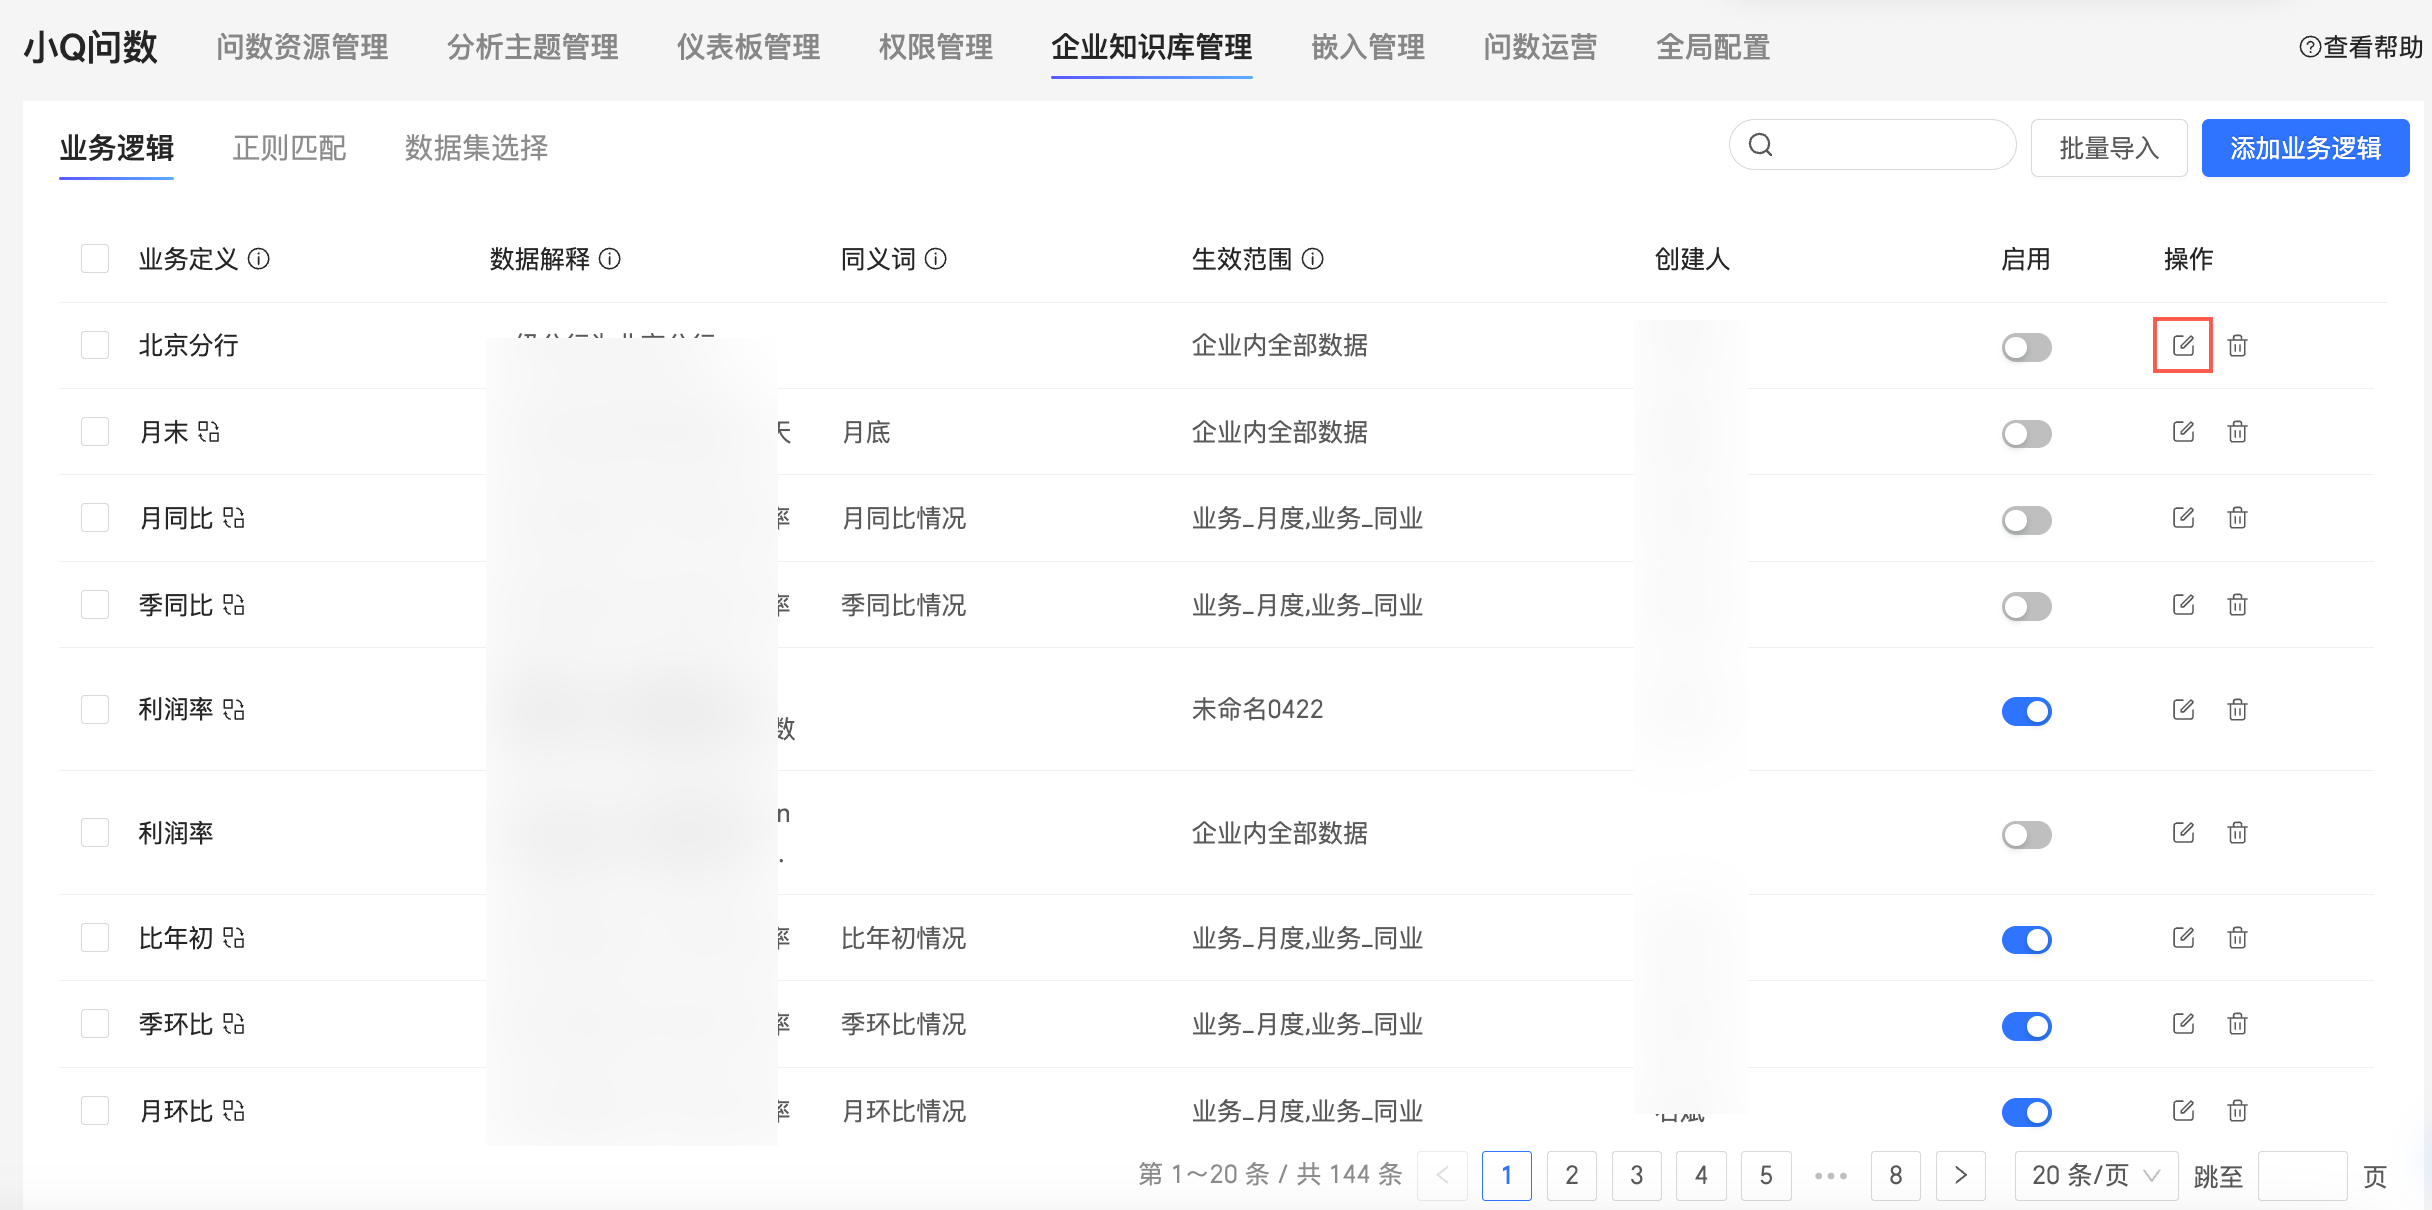Viewport: 2432px width, 1210px height.
Task: Select all rows with header checkbox
Action: click(x=95, y=260)
